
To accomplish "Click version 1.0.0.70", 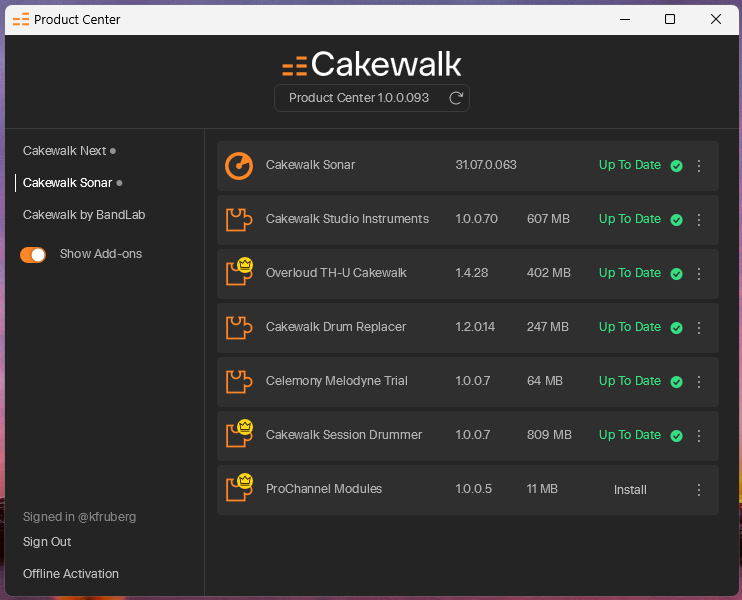I will [477, 219].
